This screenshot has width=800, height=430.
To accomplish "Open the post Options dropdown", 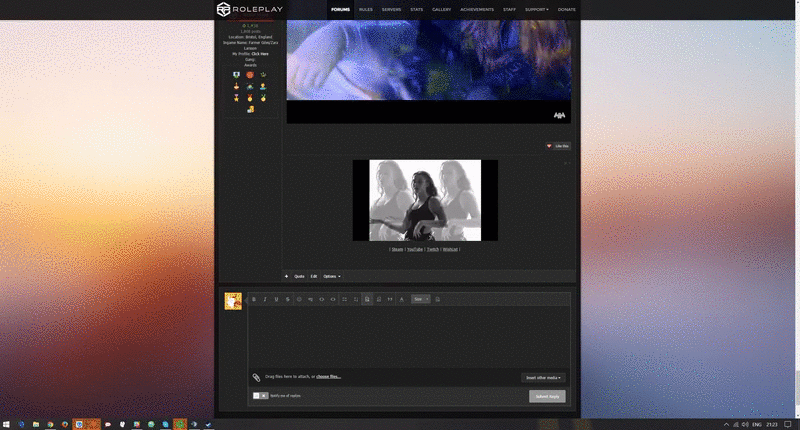I will [x=332, y=276].
